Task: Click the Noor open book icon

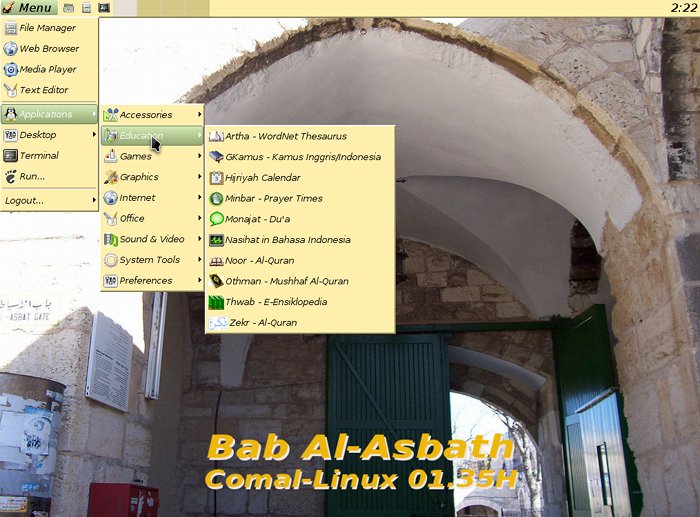Action: coord(216,261)
